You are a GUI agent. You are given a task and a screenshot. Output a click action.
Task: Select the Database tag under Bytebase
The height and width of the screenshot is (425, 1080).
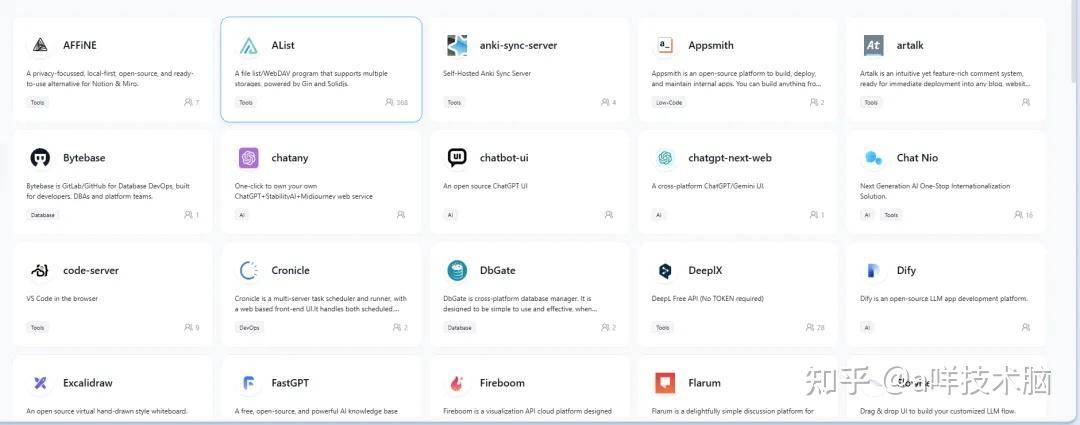pos(43,215)
